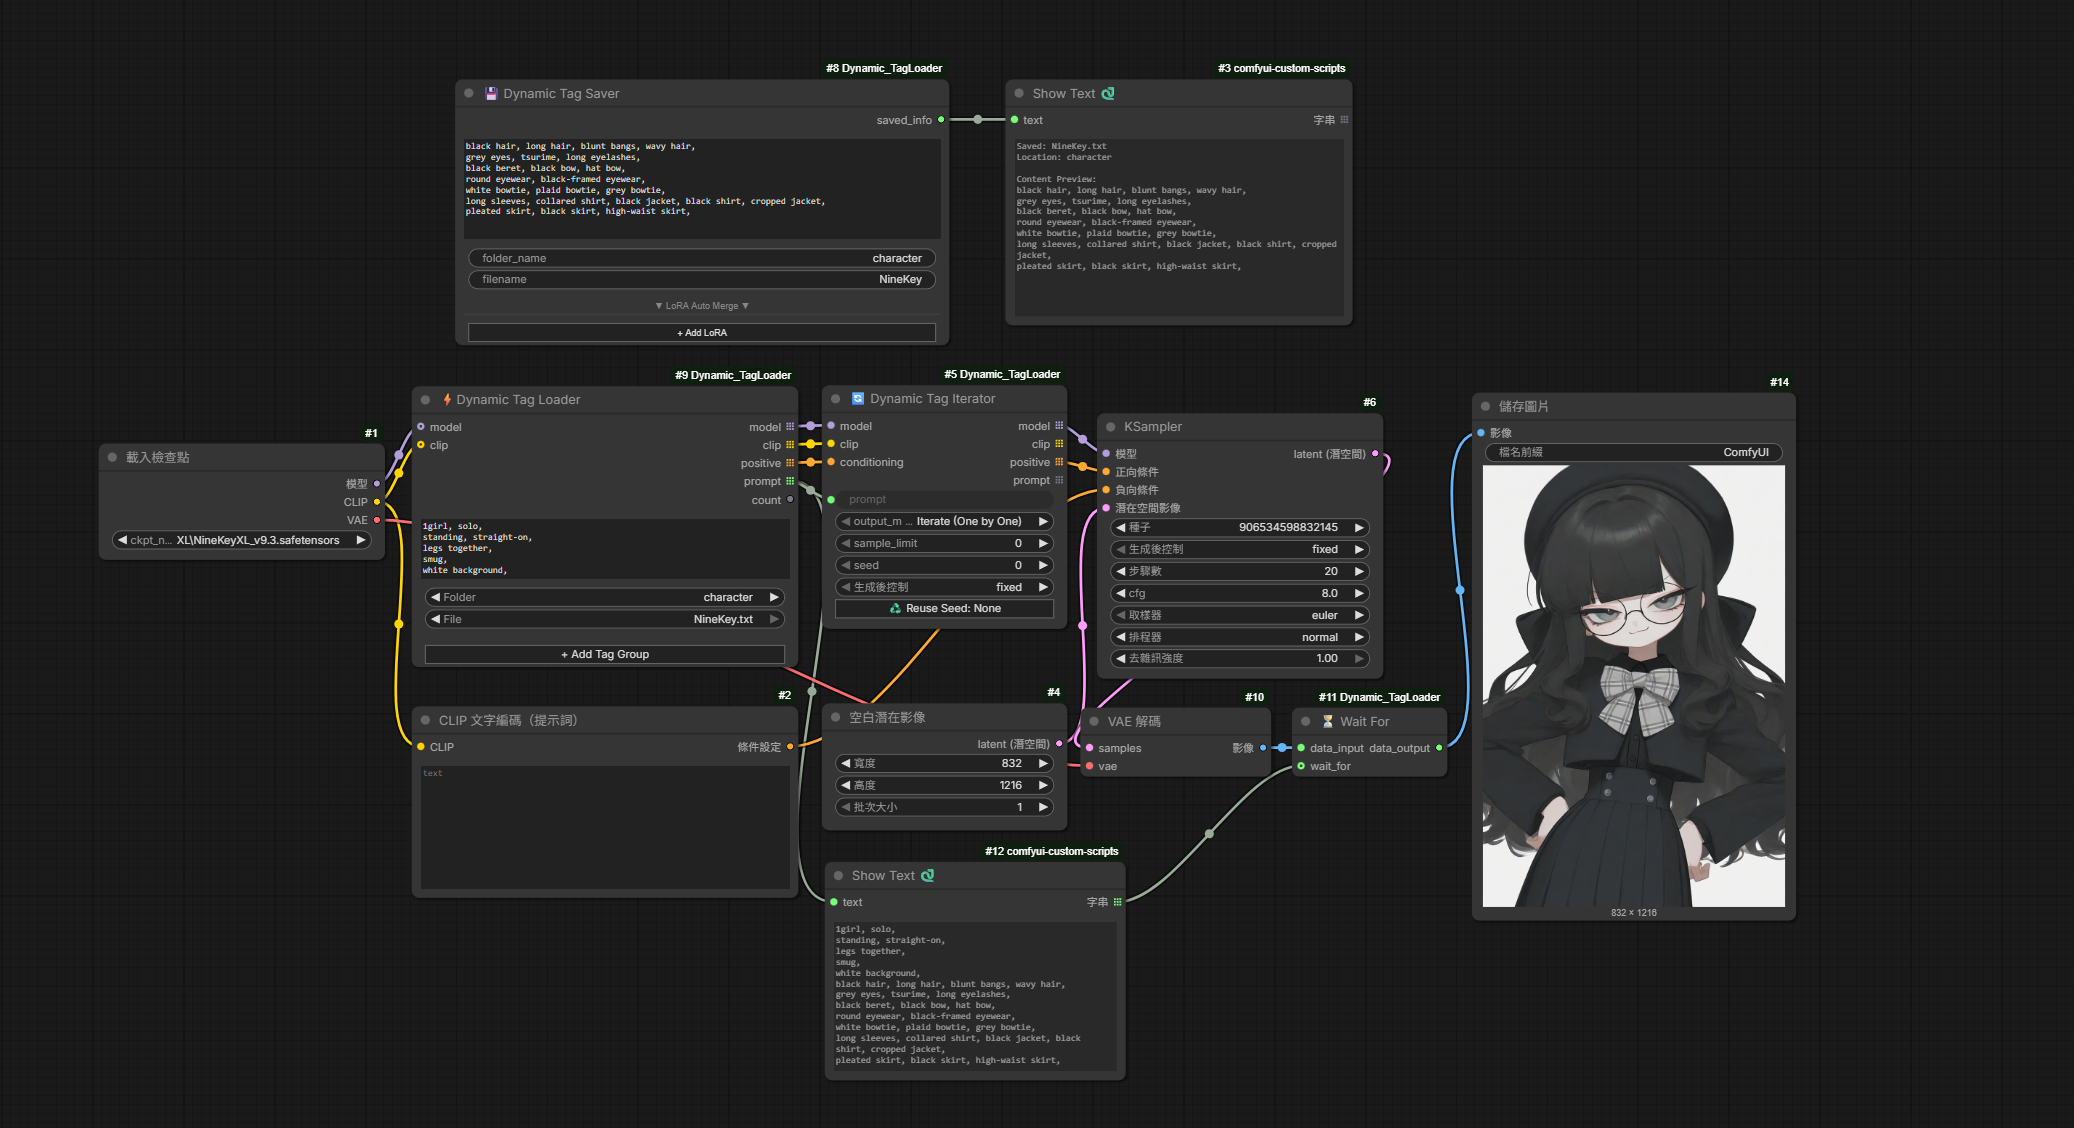
Task: Click the swirl icon on the Show Text node listing '1girl, solo'
Action: [x=928, y=876]
